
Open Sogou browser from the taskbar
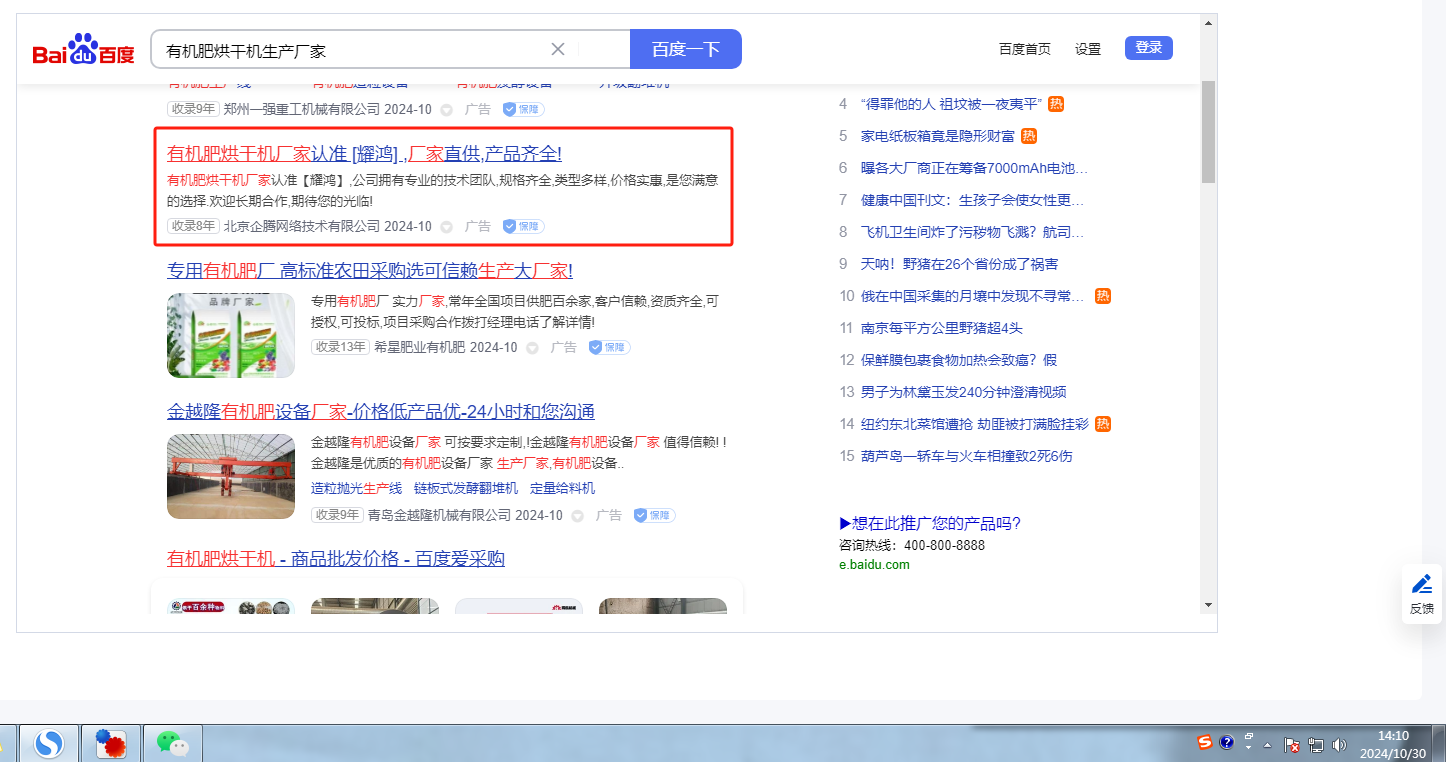(x=48, y=743)
